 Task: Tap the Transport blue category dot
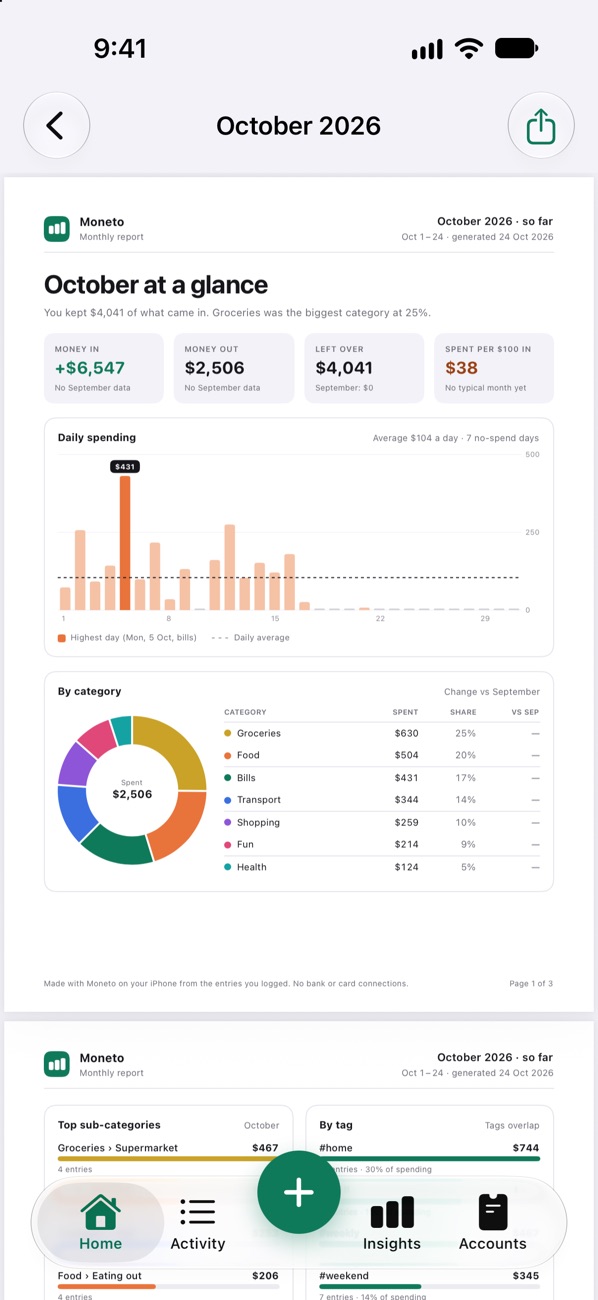tap(228, 800)
